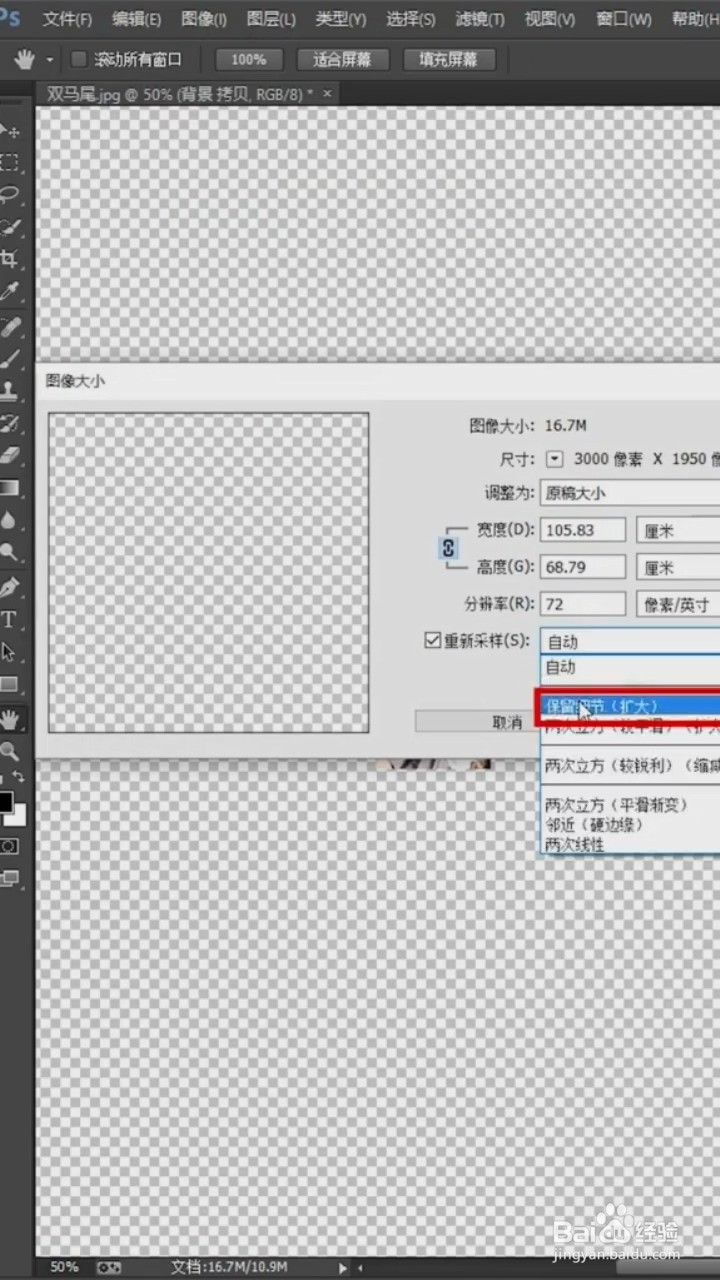Select the Lasso tool
This screenshot has width=720, height=1280.
(9, 195)
